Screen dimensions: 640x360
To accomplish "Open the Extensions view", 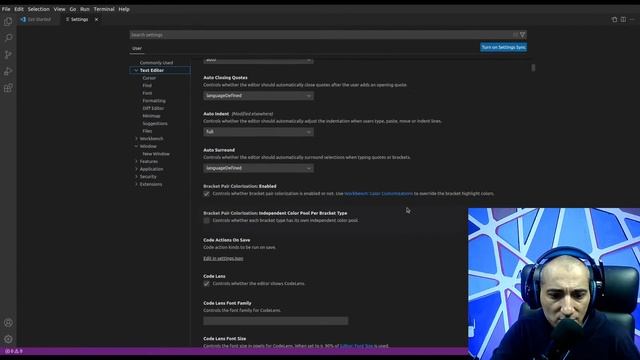I will 8,88.
